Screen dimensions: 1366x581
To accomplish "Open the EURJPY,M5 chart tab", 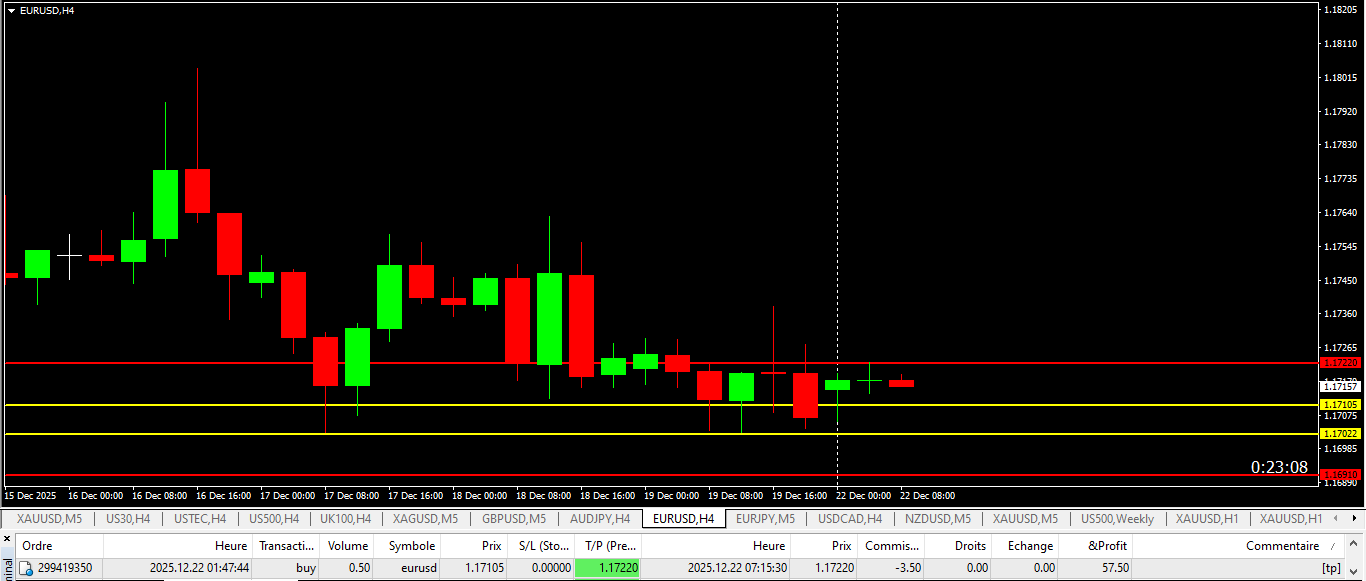I will tap(765, 519).
